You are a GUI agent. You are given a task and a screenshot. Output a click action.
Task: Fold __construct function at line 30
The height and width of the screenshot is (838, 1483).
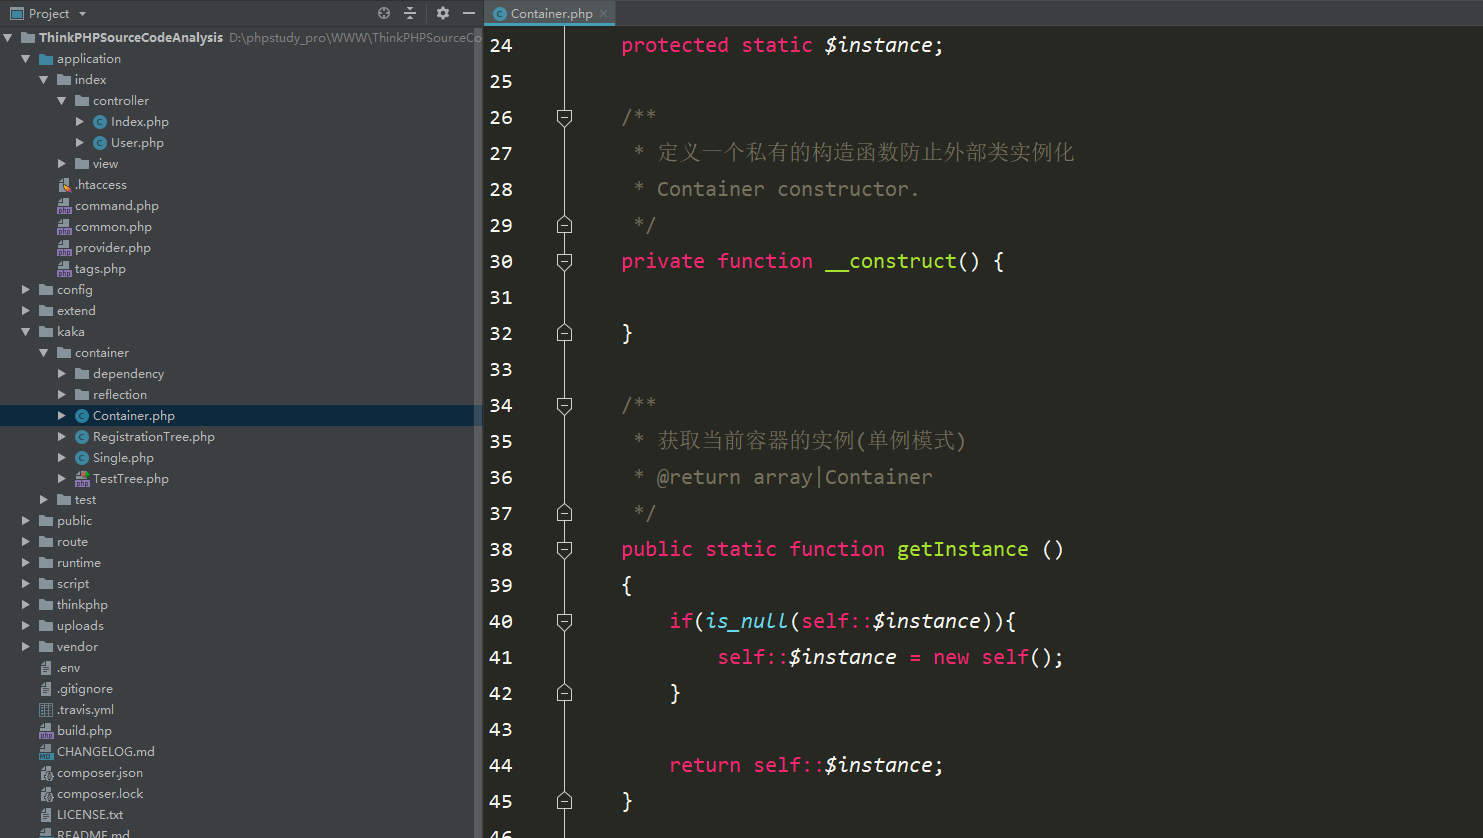[x=564, y=262]
